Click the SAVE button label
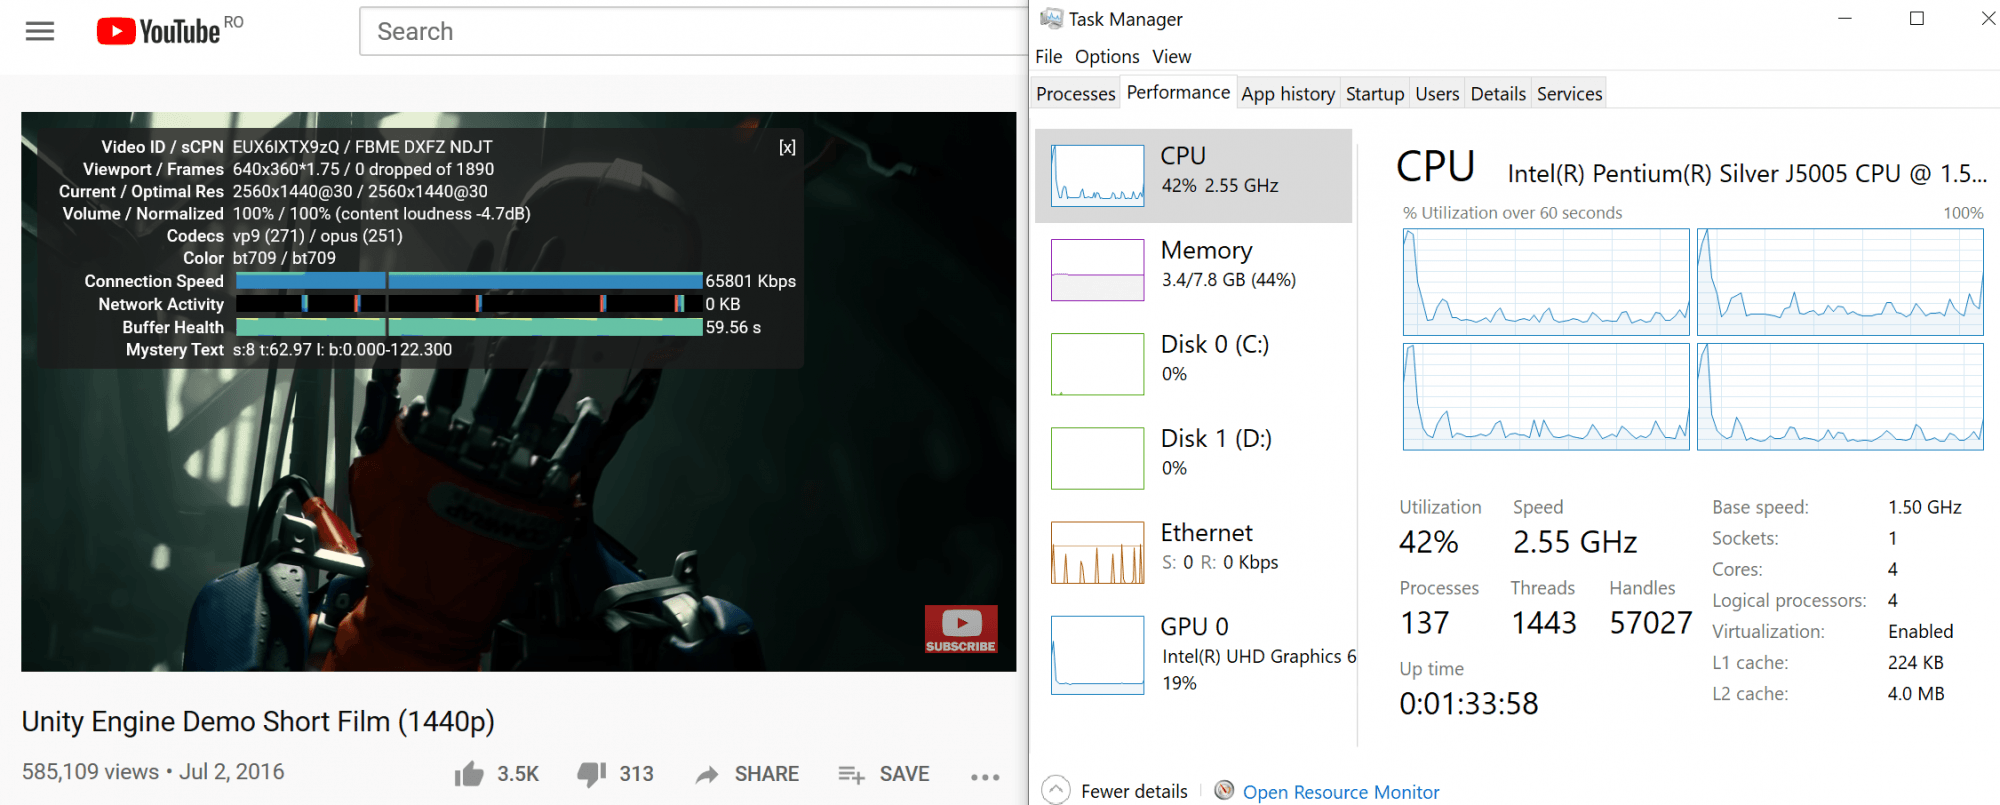2000x805 pixels. click(905, 774)
